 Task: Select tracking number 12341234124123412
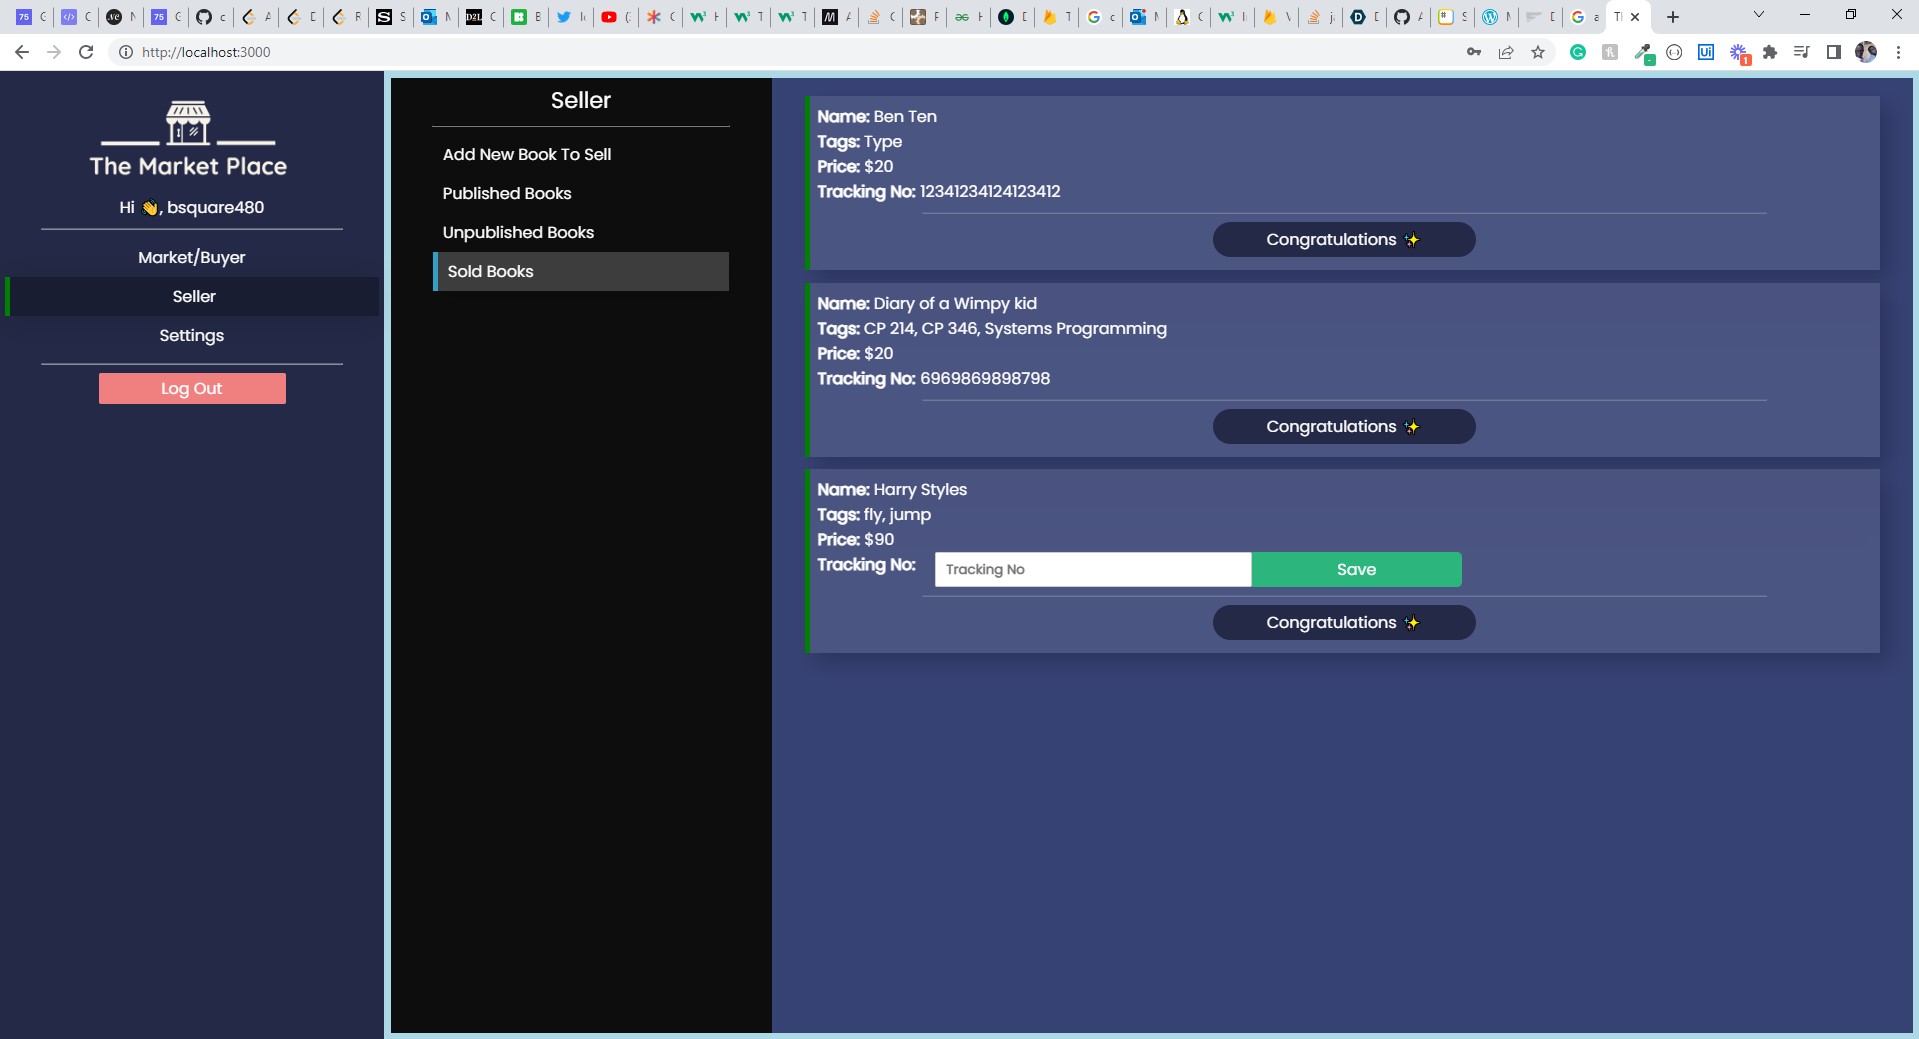pos(990,191)
